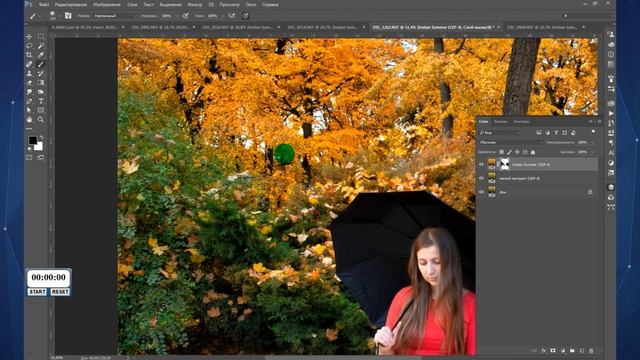640x360 pixels.
Task: Open brush opacity slider arrow in options bar
Action: [x=176, y=16]
